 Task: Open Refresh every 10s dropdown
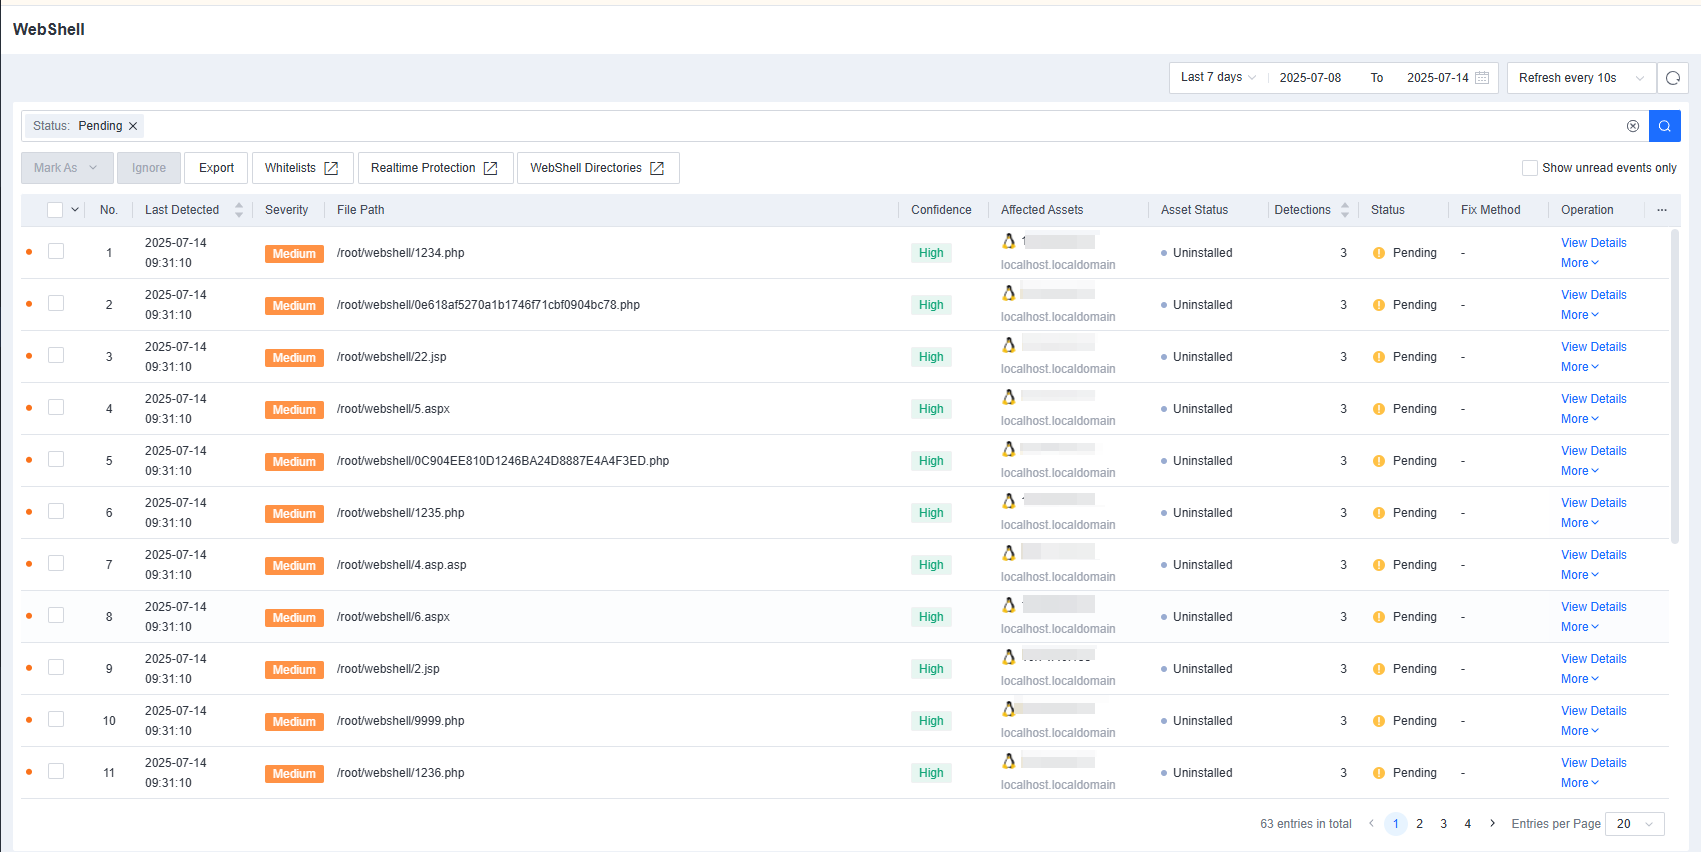tap(1581, 78)
